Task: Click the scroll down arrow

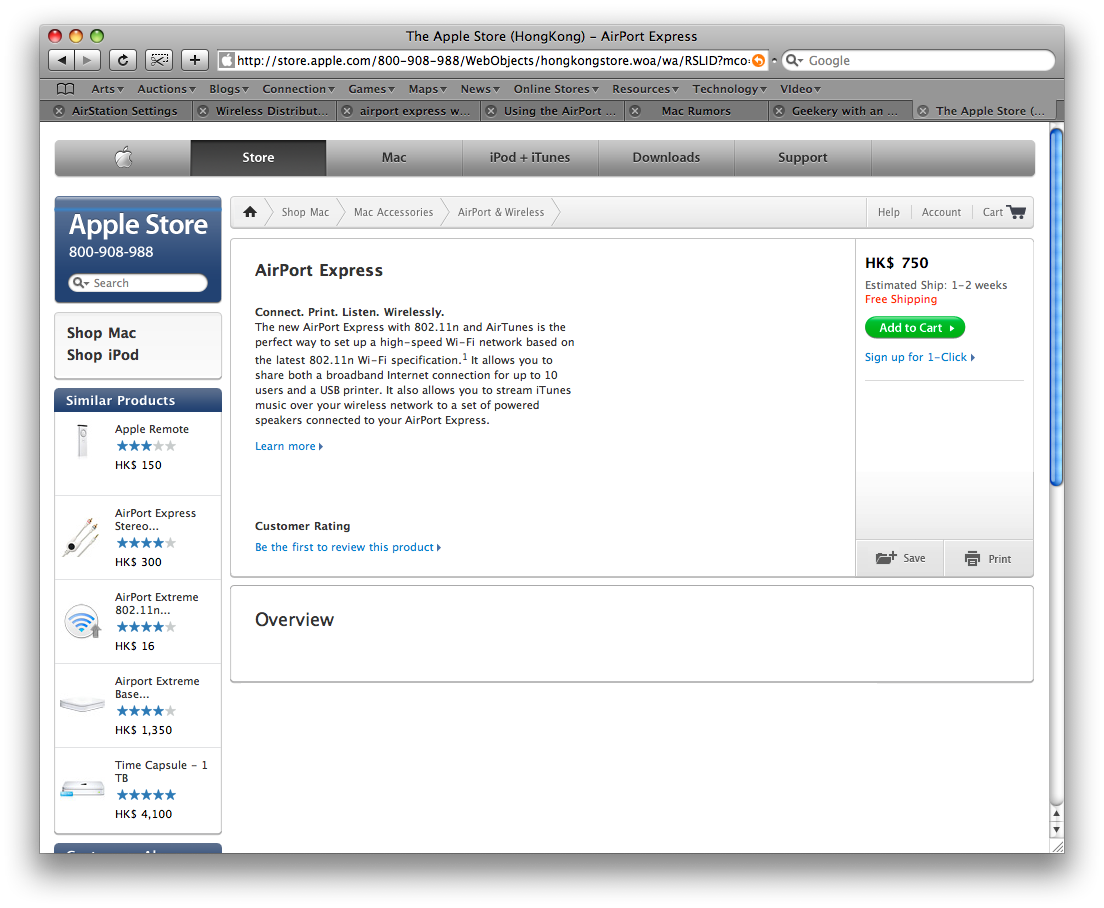Action: 1056,830
